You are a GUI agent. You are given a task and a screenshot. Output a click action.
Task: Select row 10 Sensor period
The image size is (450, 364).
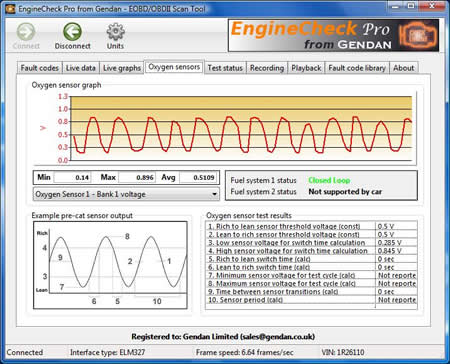tap(311, 300)
